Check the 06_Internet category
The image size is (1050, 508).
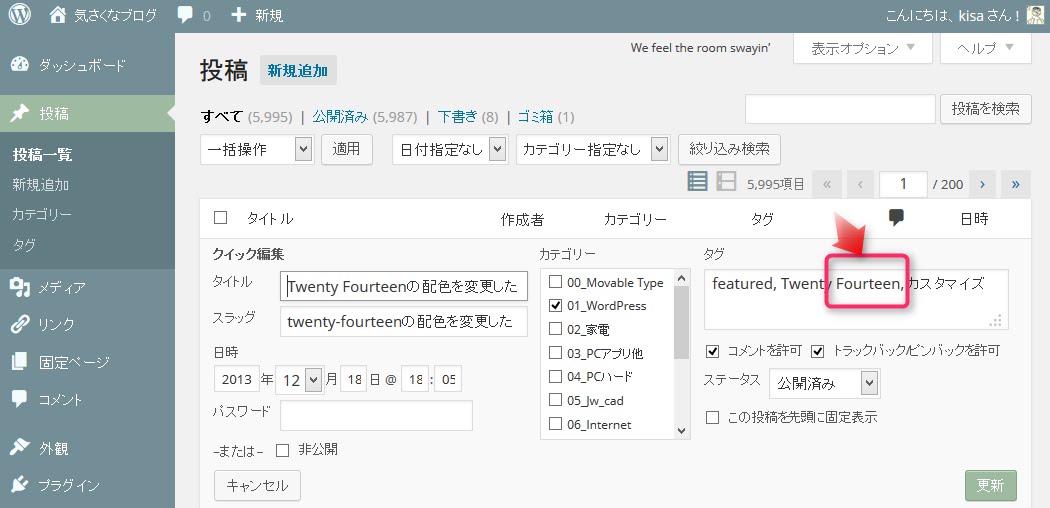click(x=555, y=424)
